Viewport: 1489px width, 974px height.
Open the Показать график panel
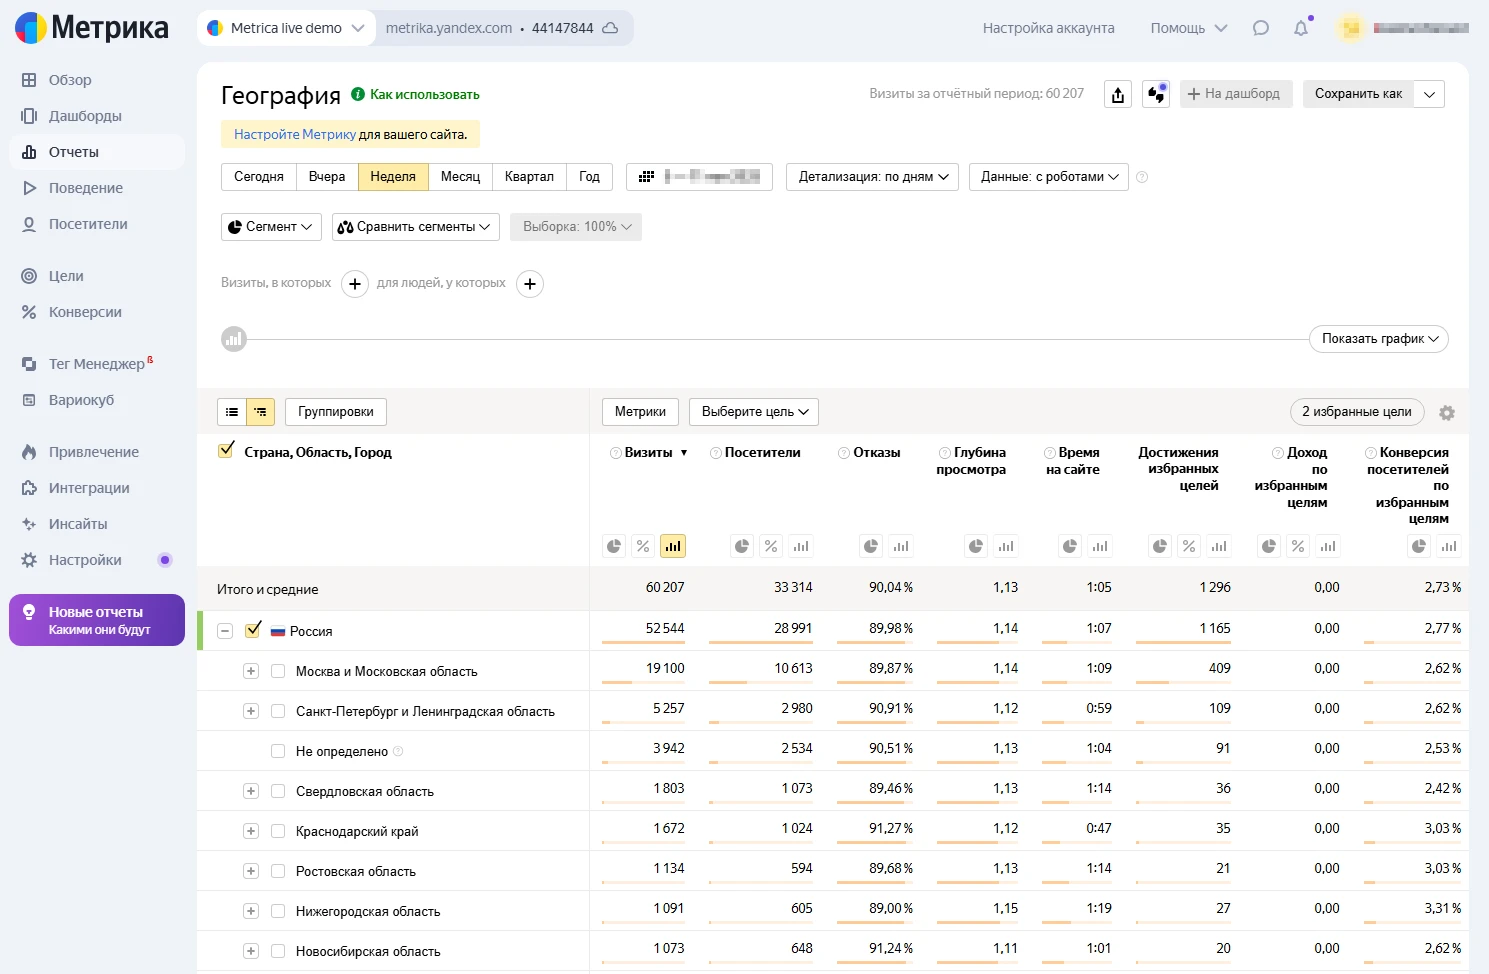(x=1378, y=338)
